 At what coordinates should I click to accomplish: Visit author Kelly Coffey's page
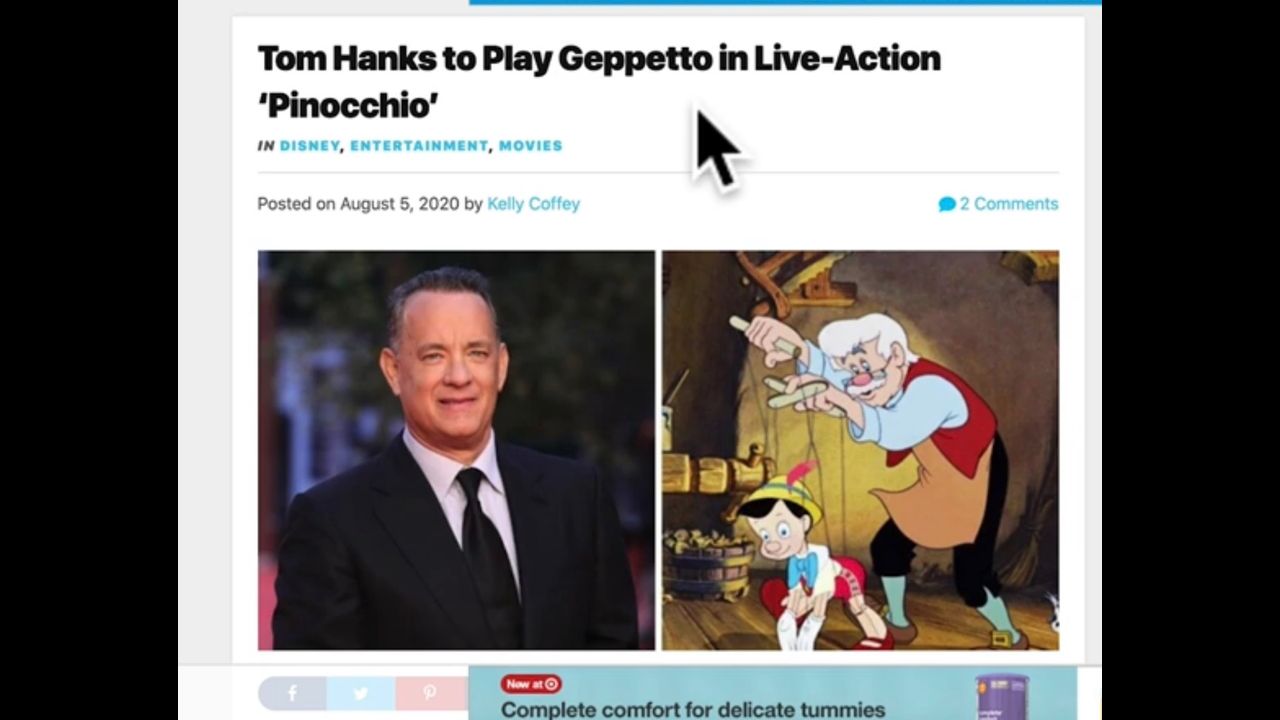click(x=533, y=204)
